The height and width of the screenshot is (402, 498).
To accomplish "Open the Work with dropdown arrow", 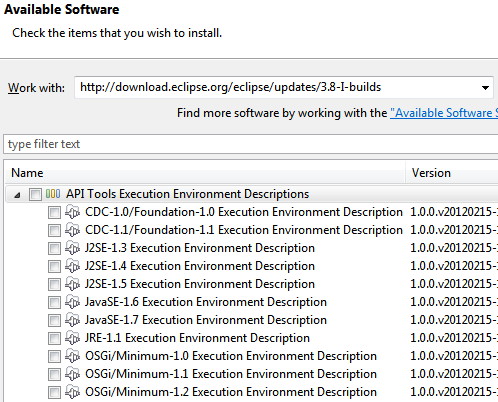I will tap(485, 88).
